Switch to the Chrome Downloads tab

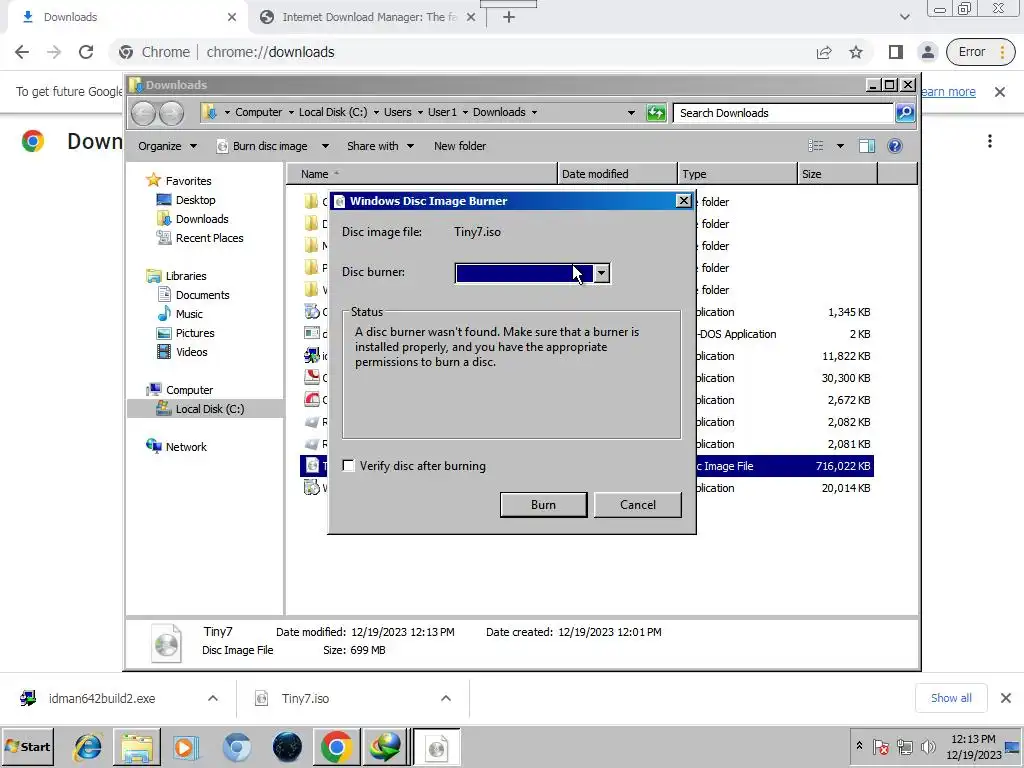click(x=127, y=17)
